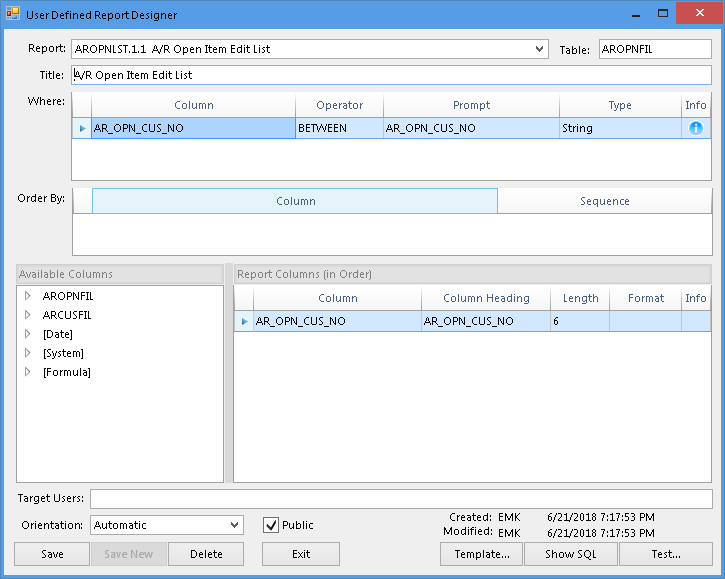Click the blue Info icon in Where row
Screen dimensions: 725x579
[695, 128]
